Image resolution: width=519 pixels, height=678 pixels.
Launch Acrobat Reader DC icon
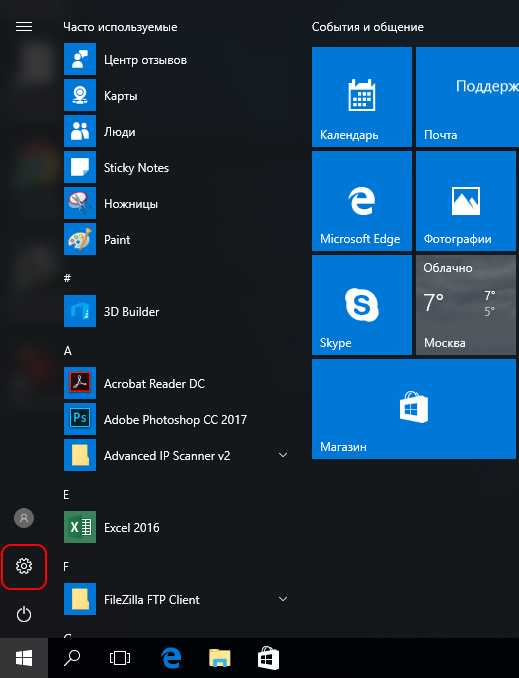click(80, 383)
